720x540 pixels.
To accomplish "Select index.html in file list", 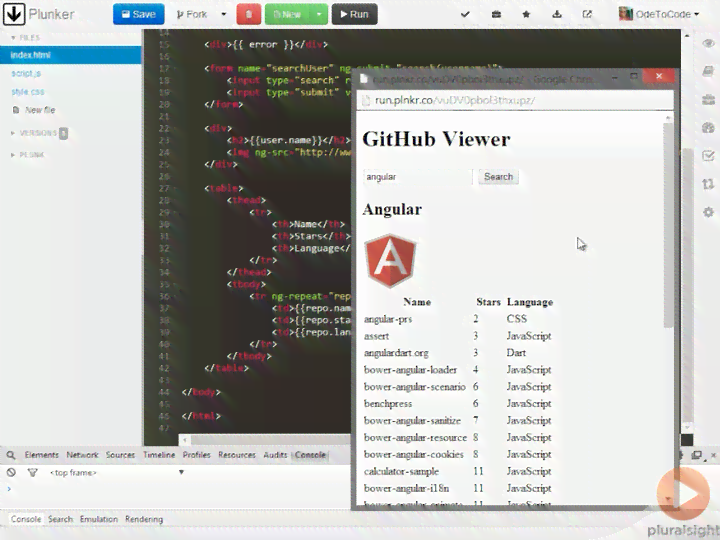I will 71,55.
